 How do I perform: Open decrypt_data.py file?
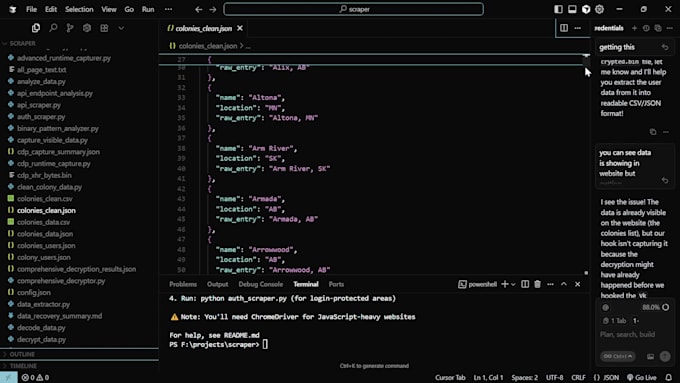pyautogui.click(x=41, y=339)
